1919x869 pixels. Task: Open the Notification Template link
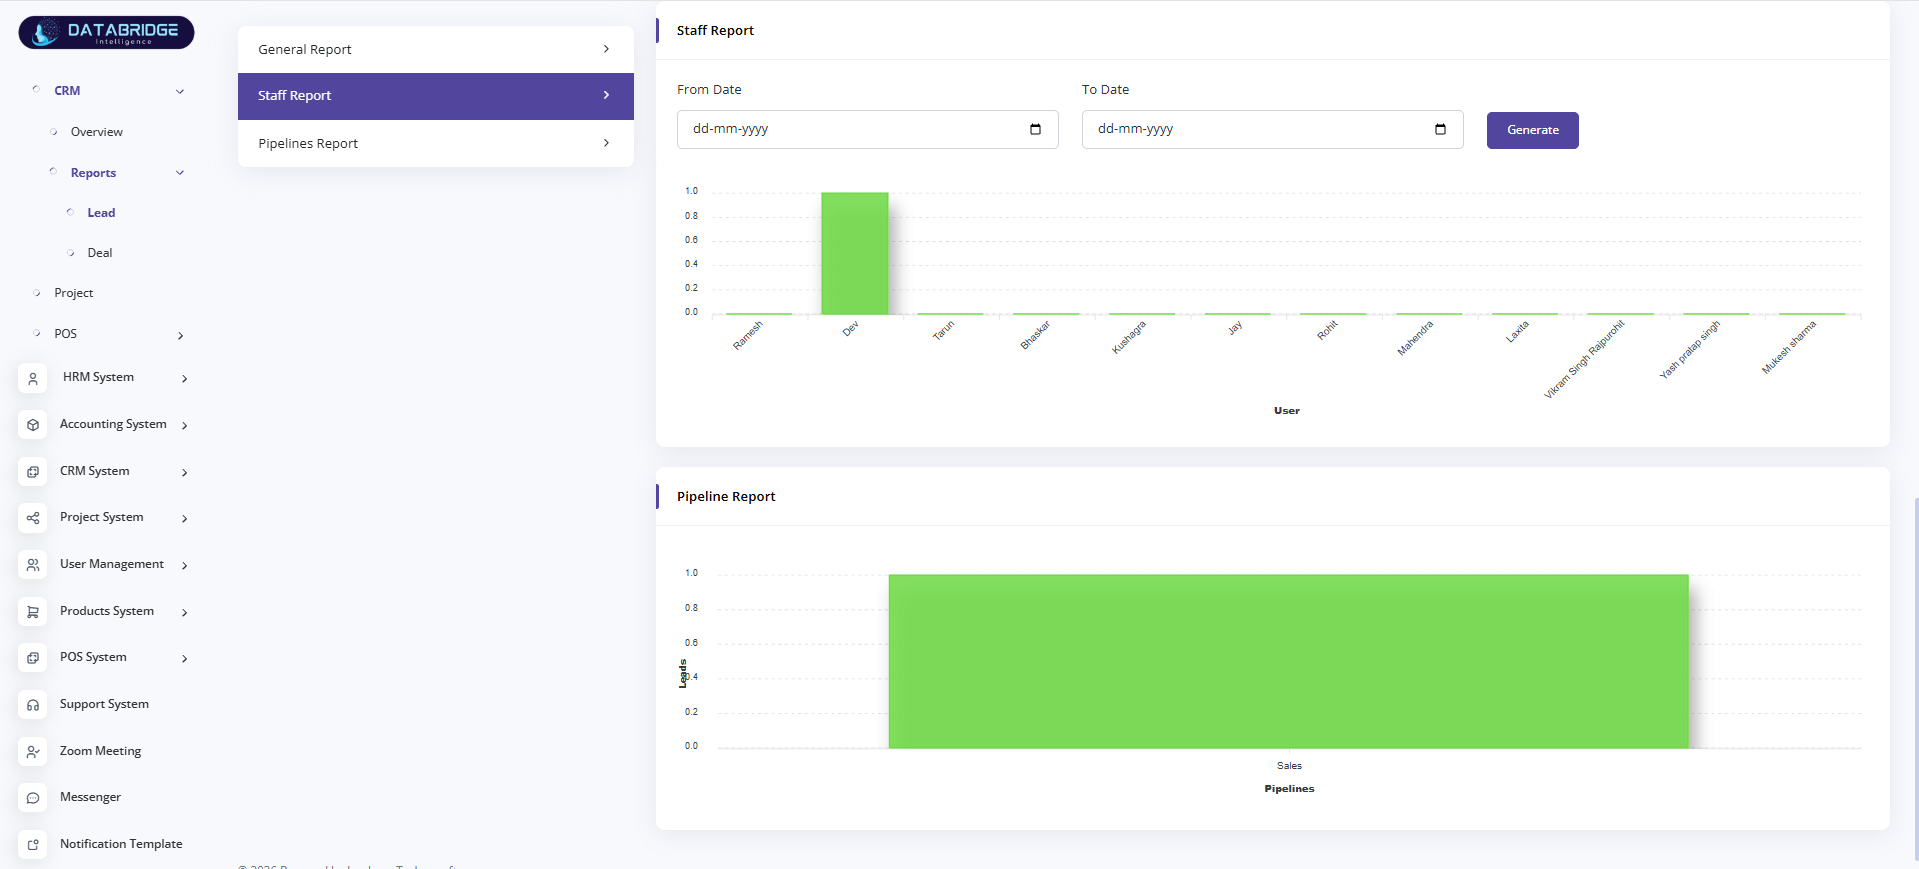tap(121, 844)
